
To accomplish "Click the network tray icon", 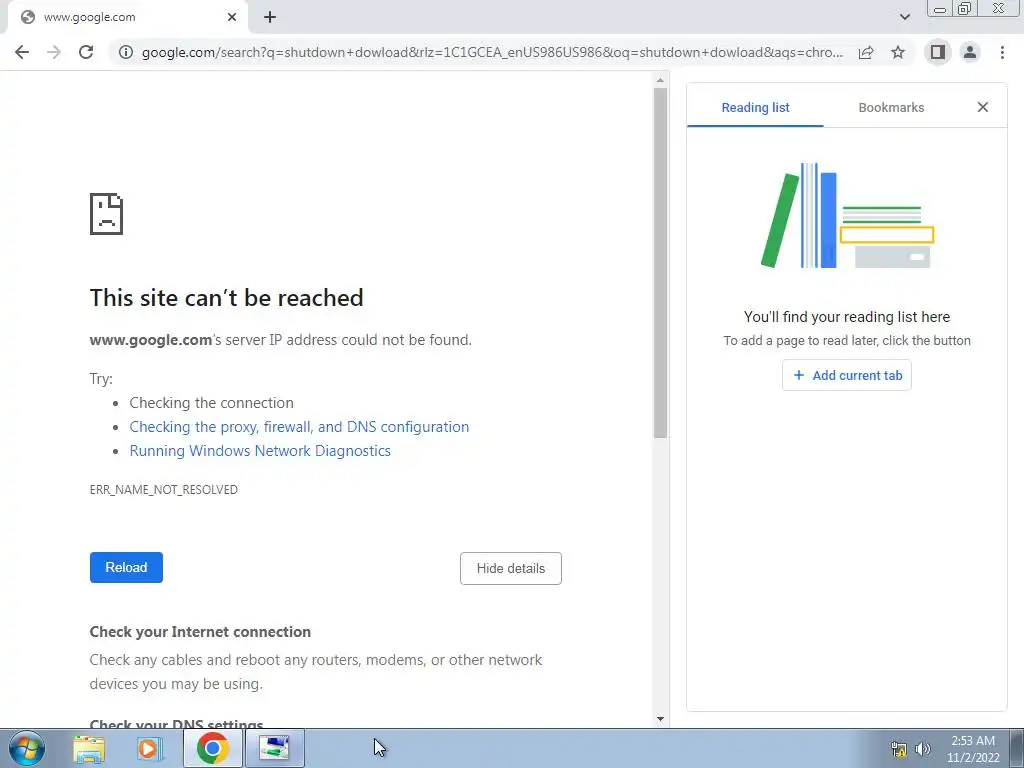I will click(x=899, y=749).
